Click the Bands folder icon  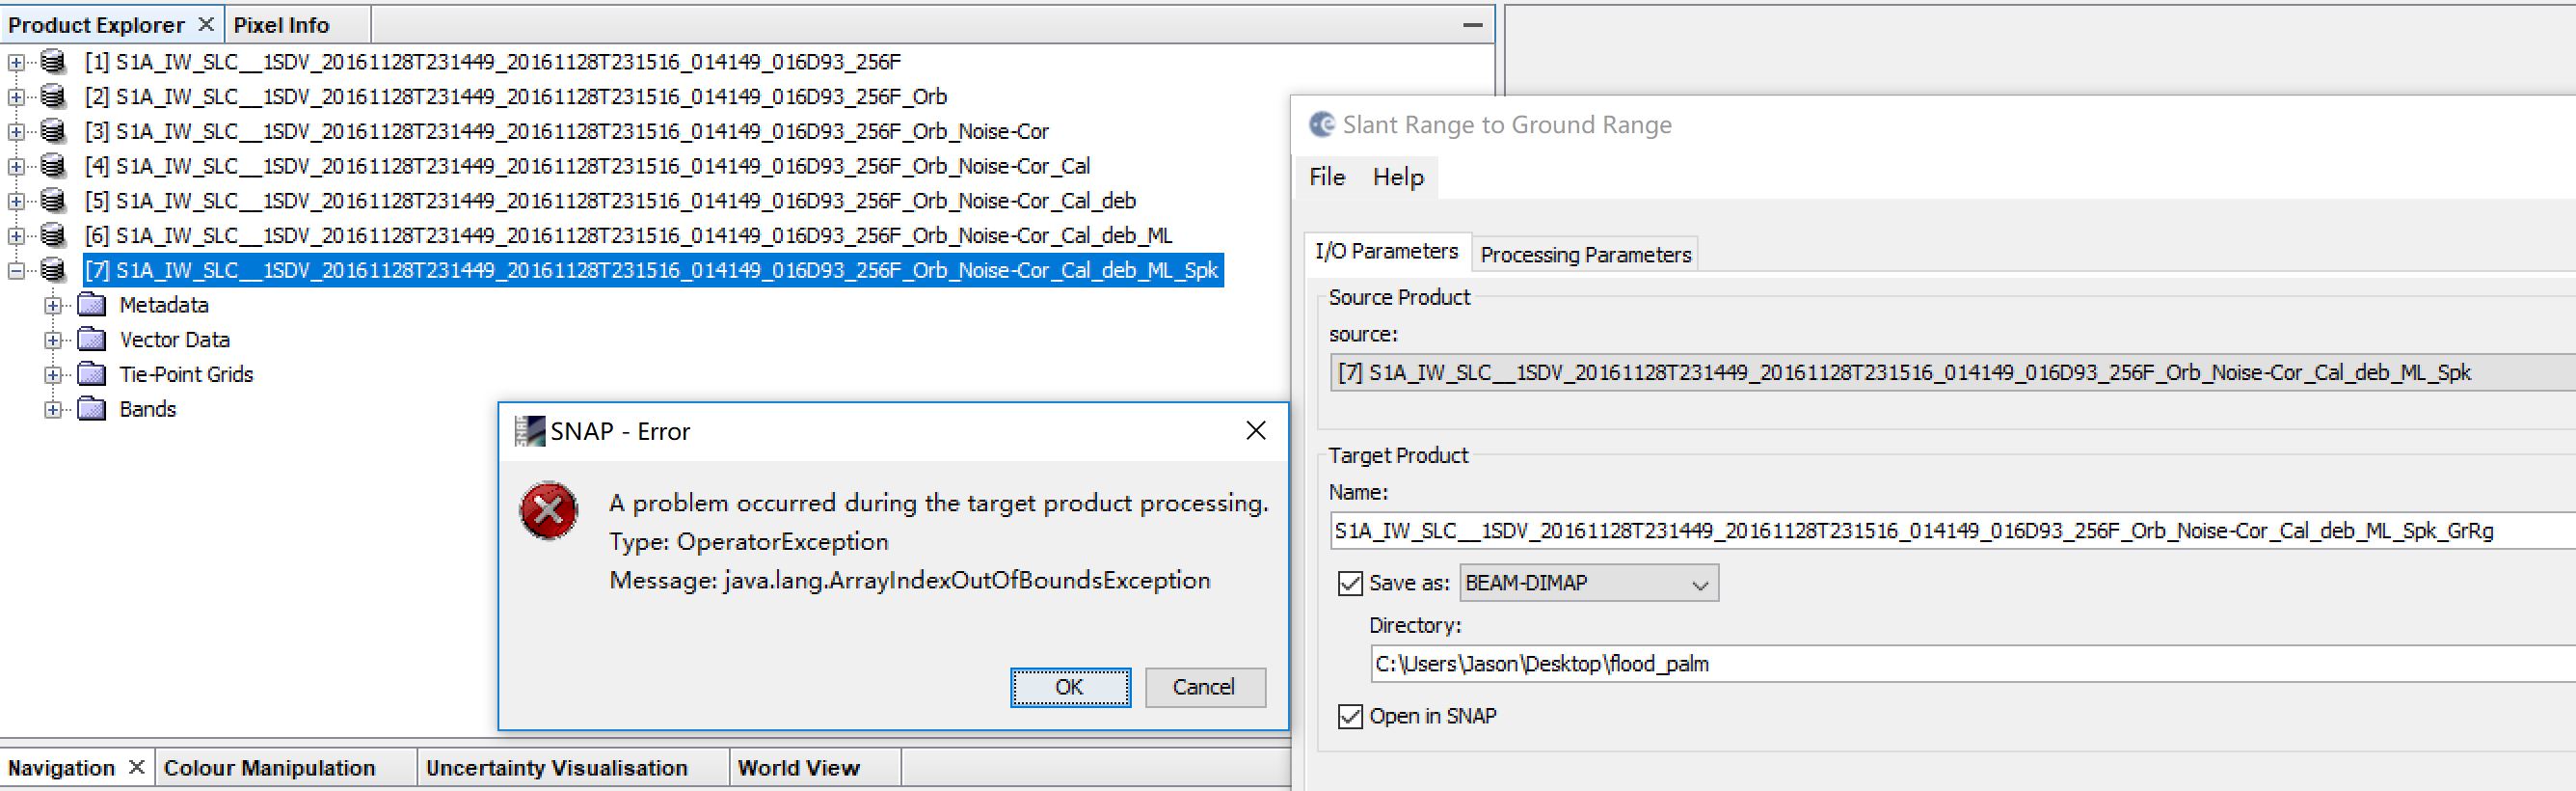[92, 409]
